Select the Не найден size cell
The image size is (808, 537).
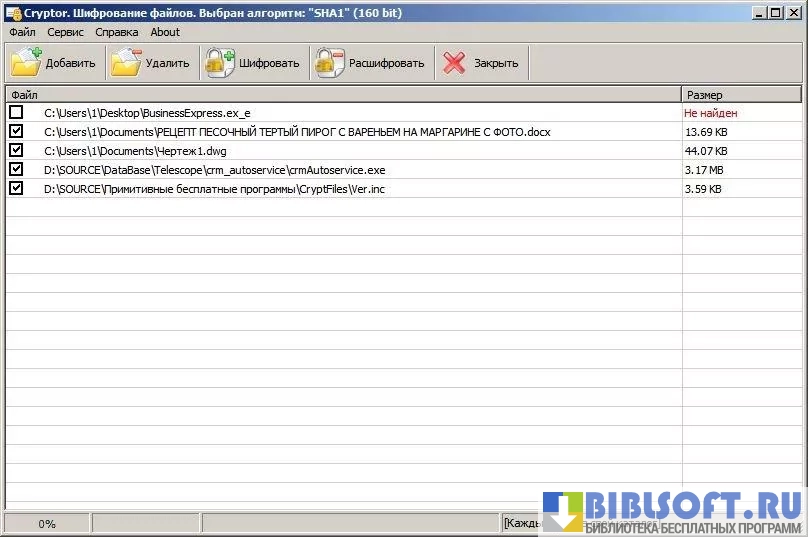710,113
